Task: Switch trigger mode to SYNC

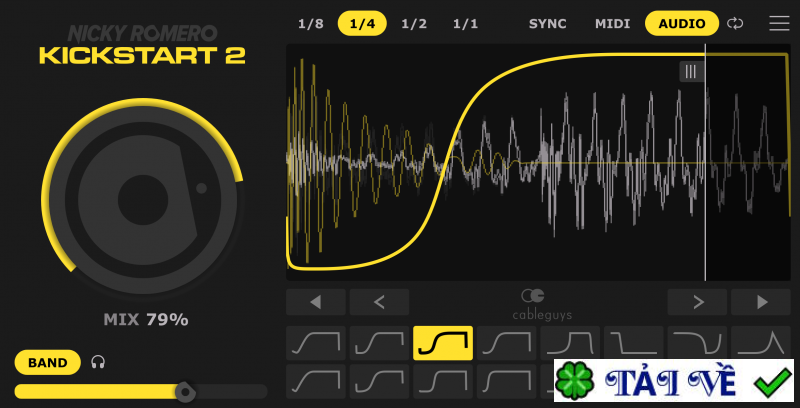Action: (x=547, y=24)
